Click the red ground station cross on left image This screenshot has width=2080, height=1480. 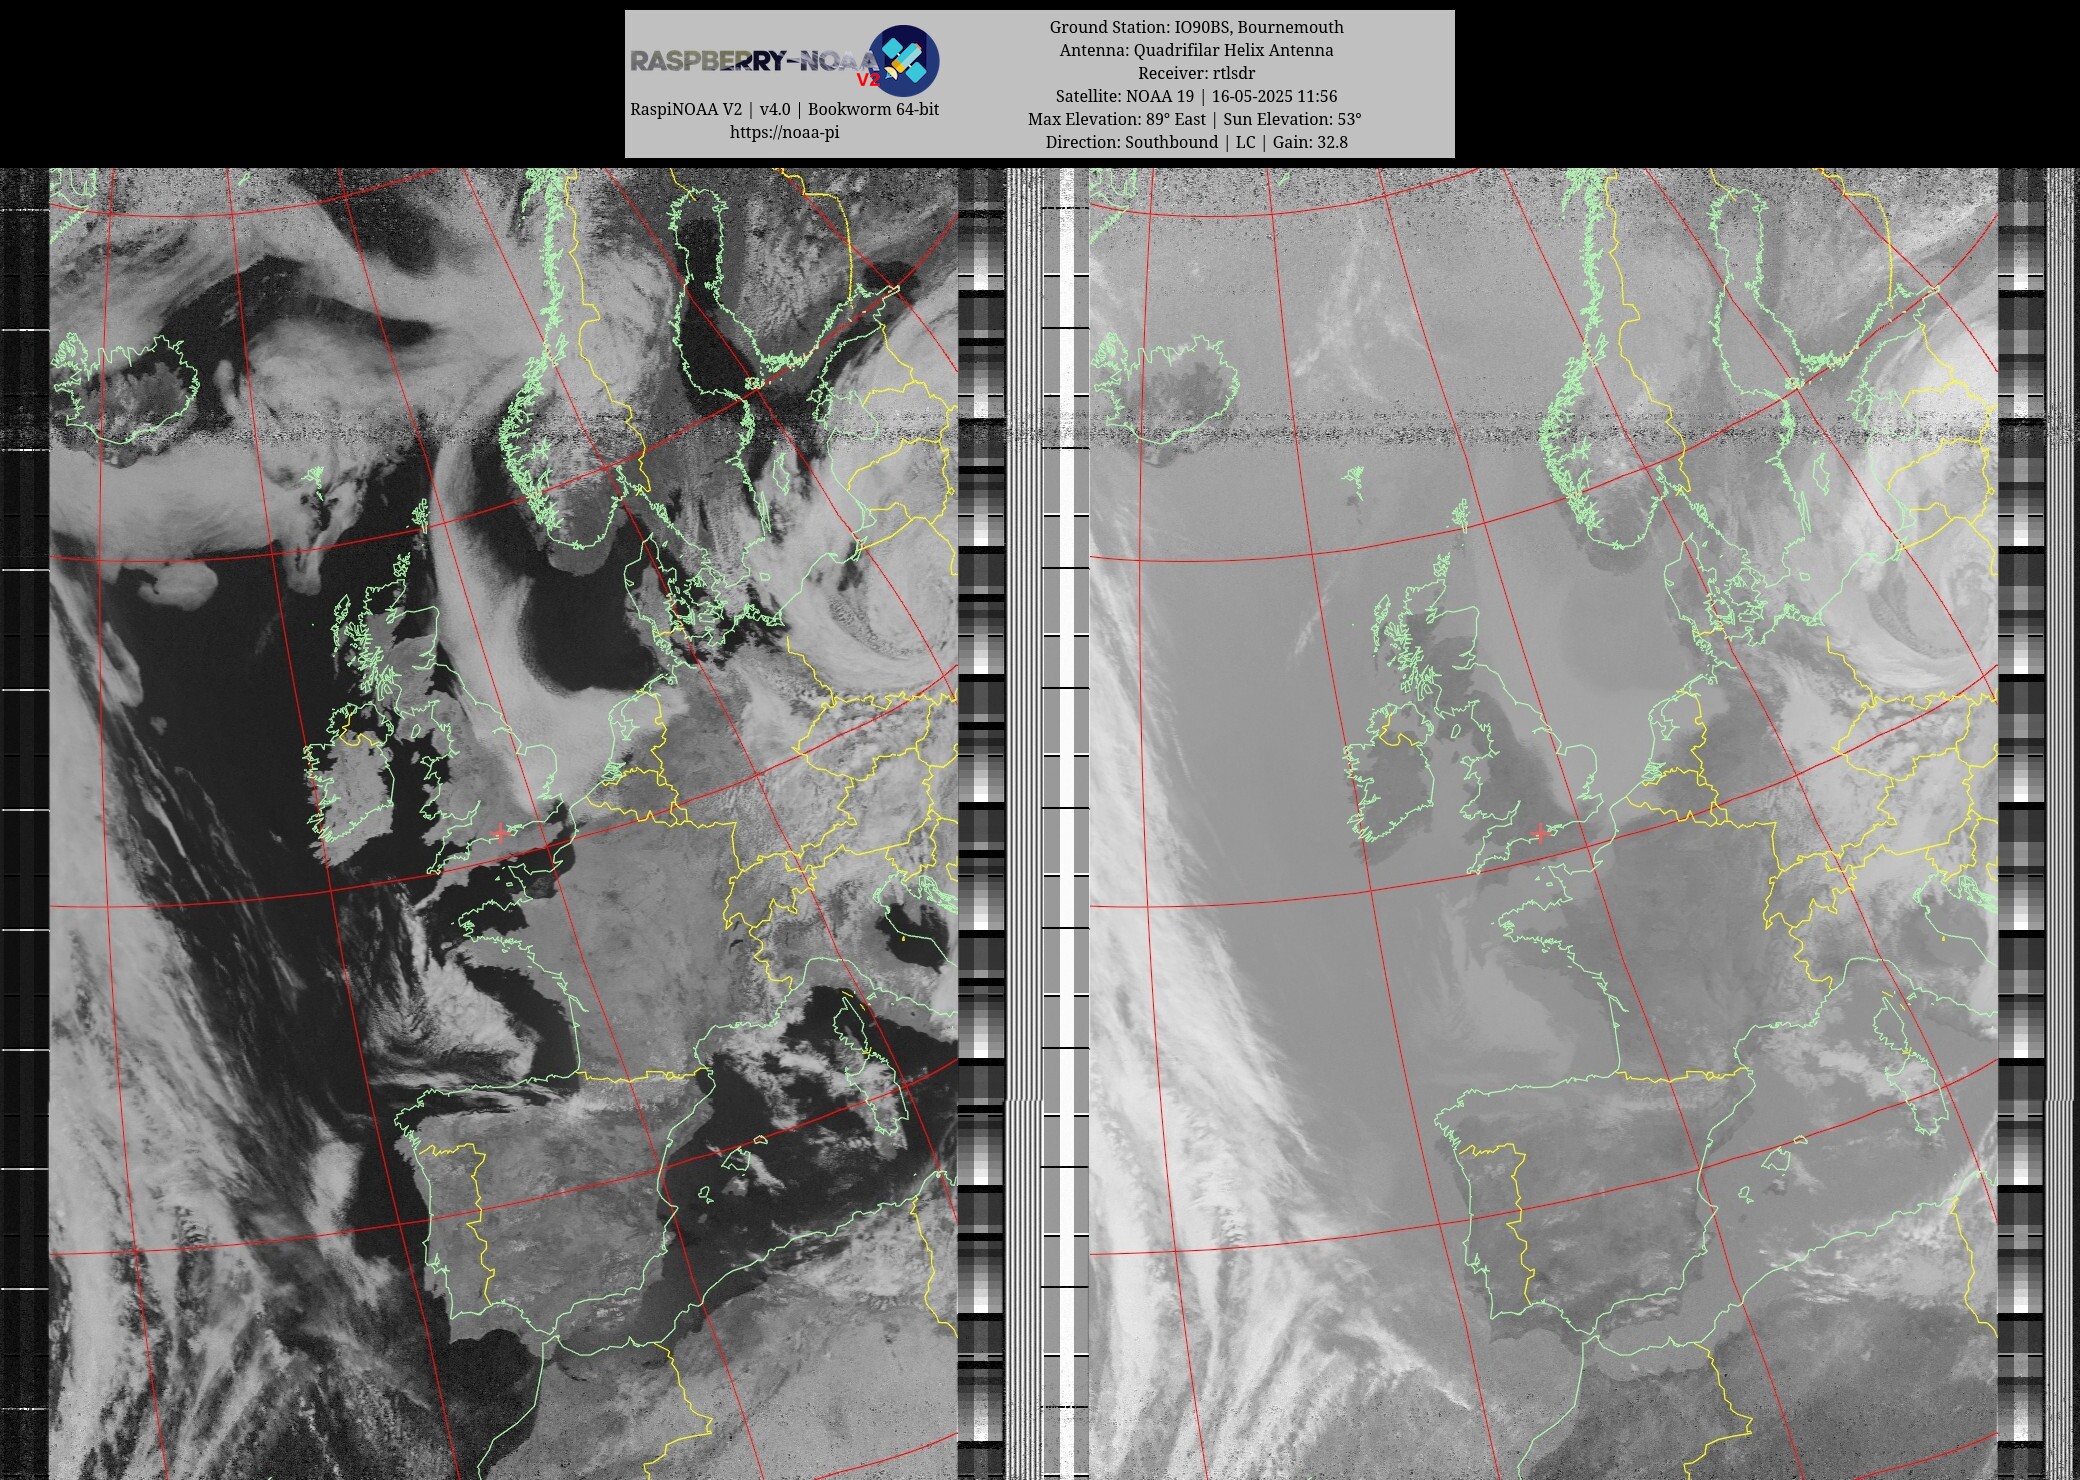pyautogui.click(x=500, y=832)
